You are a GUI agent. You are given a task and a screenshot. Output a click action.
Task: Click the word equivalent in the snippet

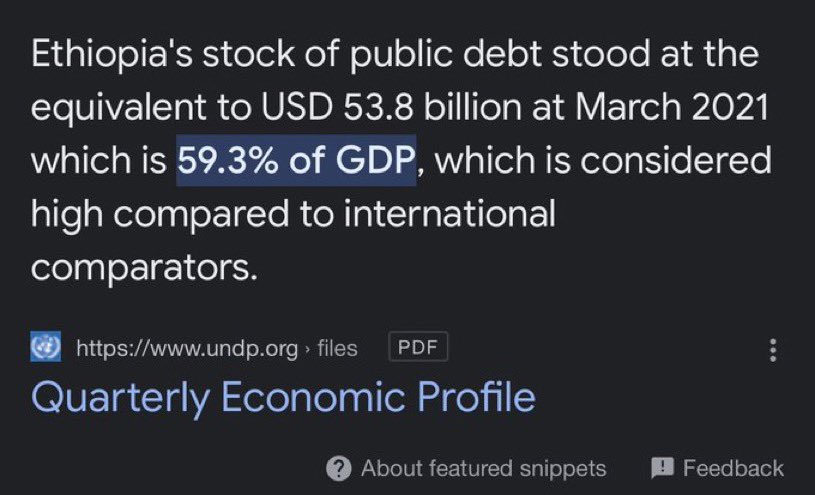(119, 109)
